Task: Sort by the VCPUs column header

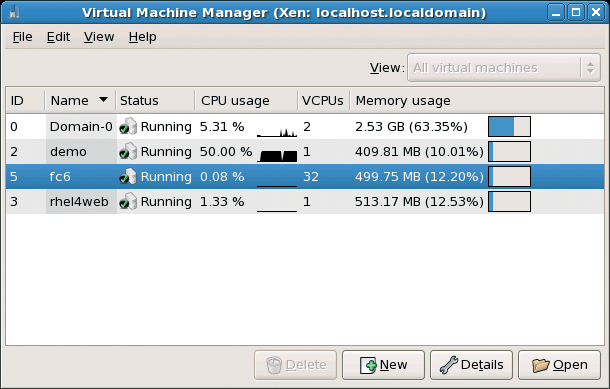Action: [323, 101]
